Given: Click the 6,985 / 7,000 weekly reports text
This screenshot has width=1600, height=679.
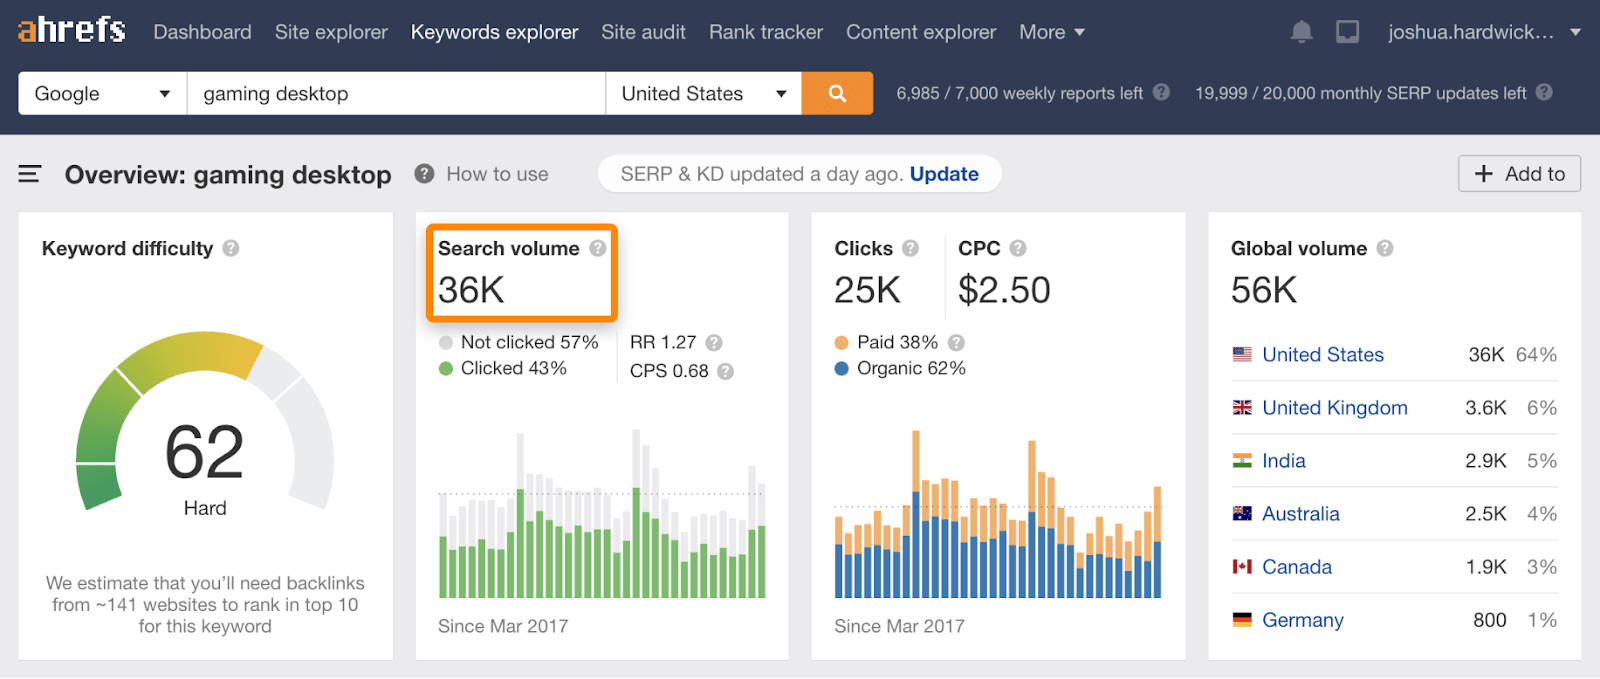Looking at the screenshot, I should [1019, 93].
